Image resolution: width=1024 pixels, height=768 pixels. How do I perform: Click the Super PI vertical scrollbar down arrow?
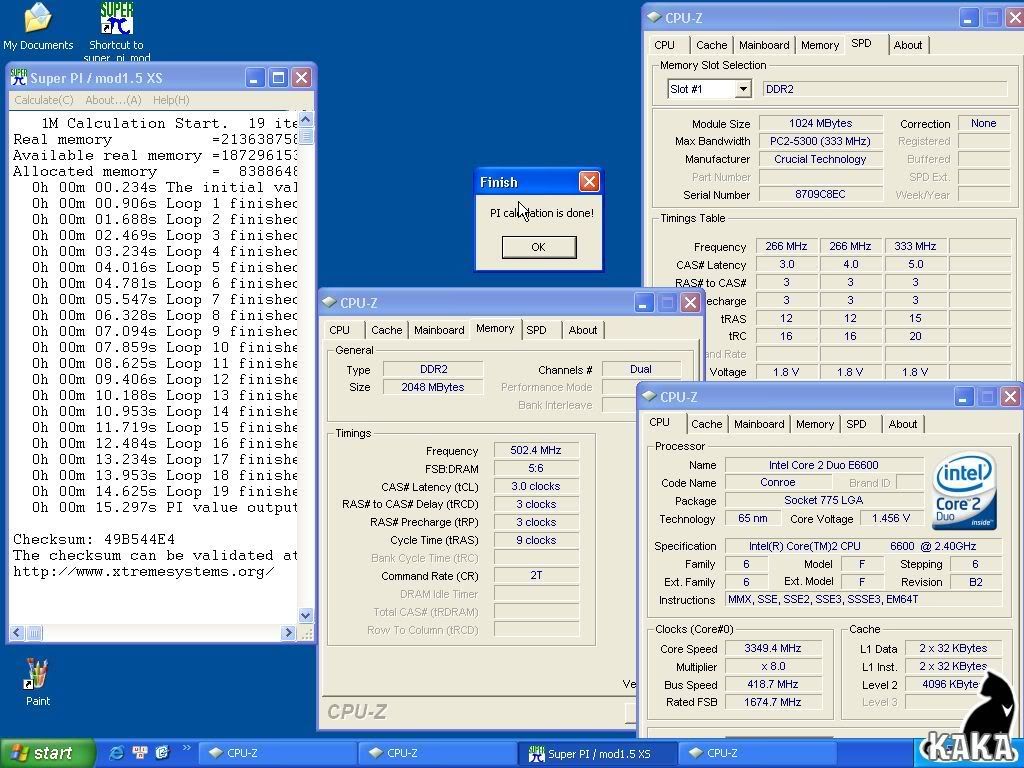click(x=305, y=615)
